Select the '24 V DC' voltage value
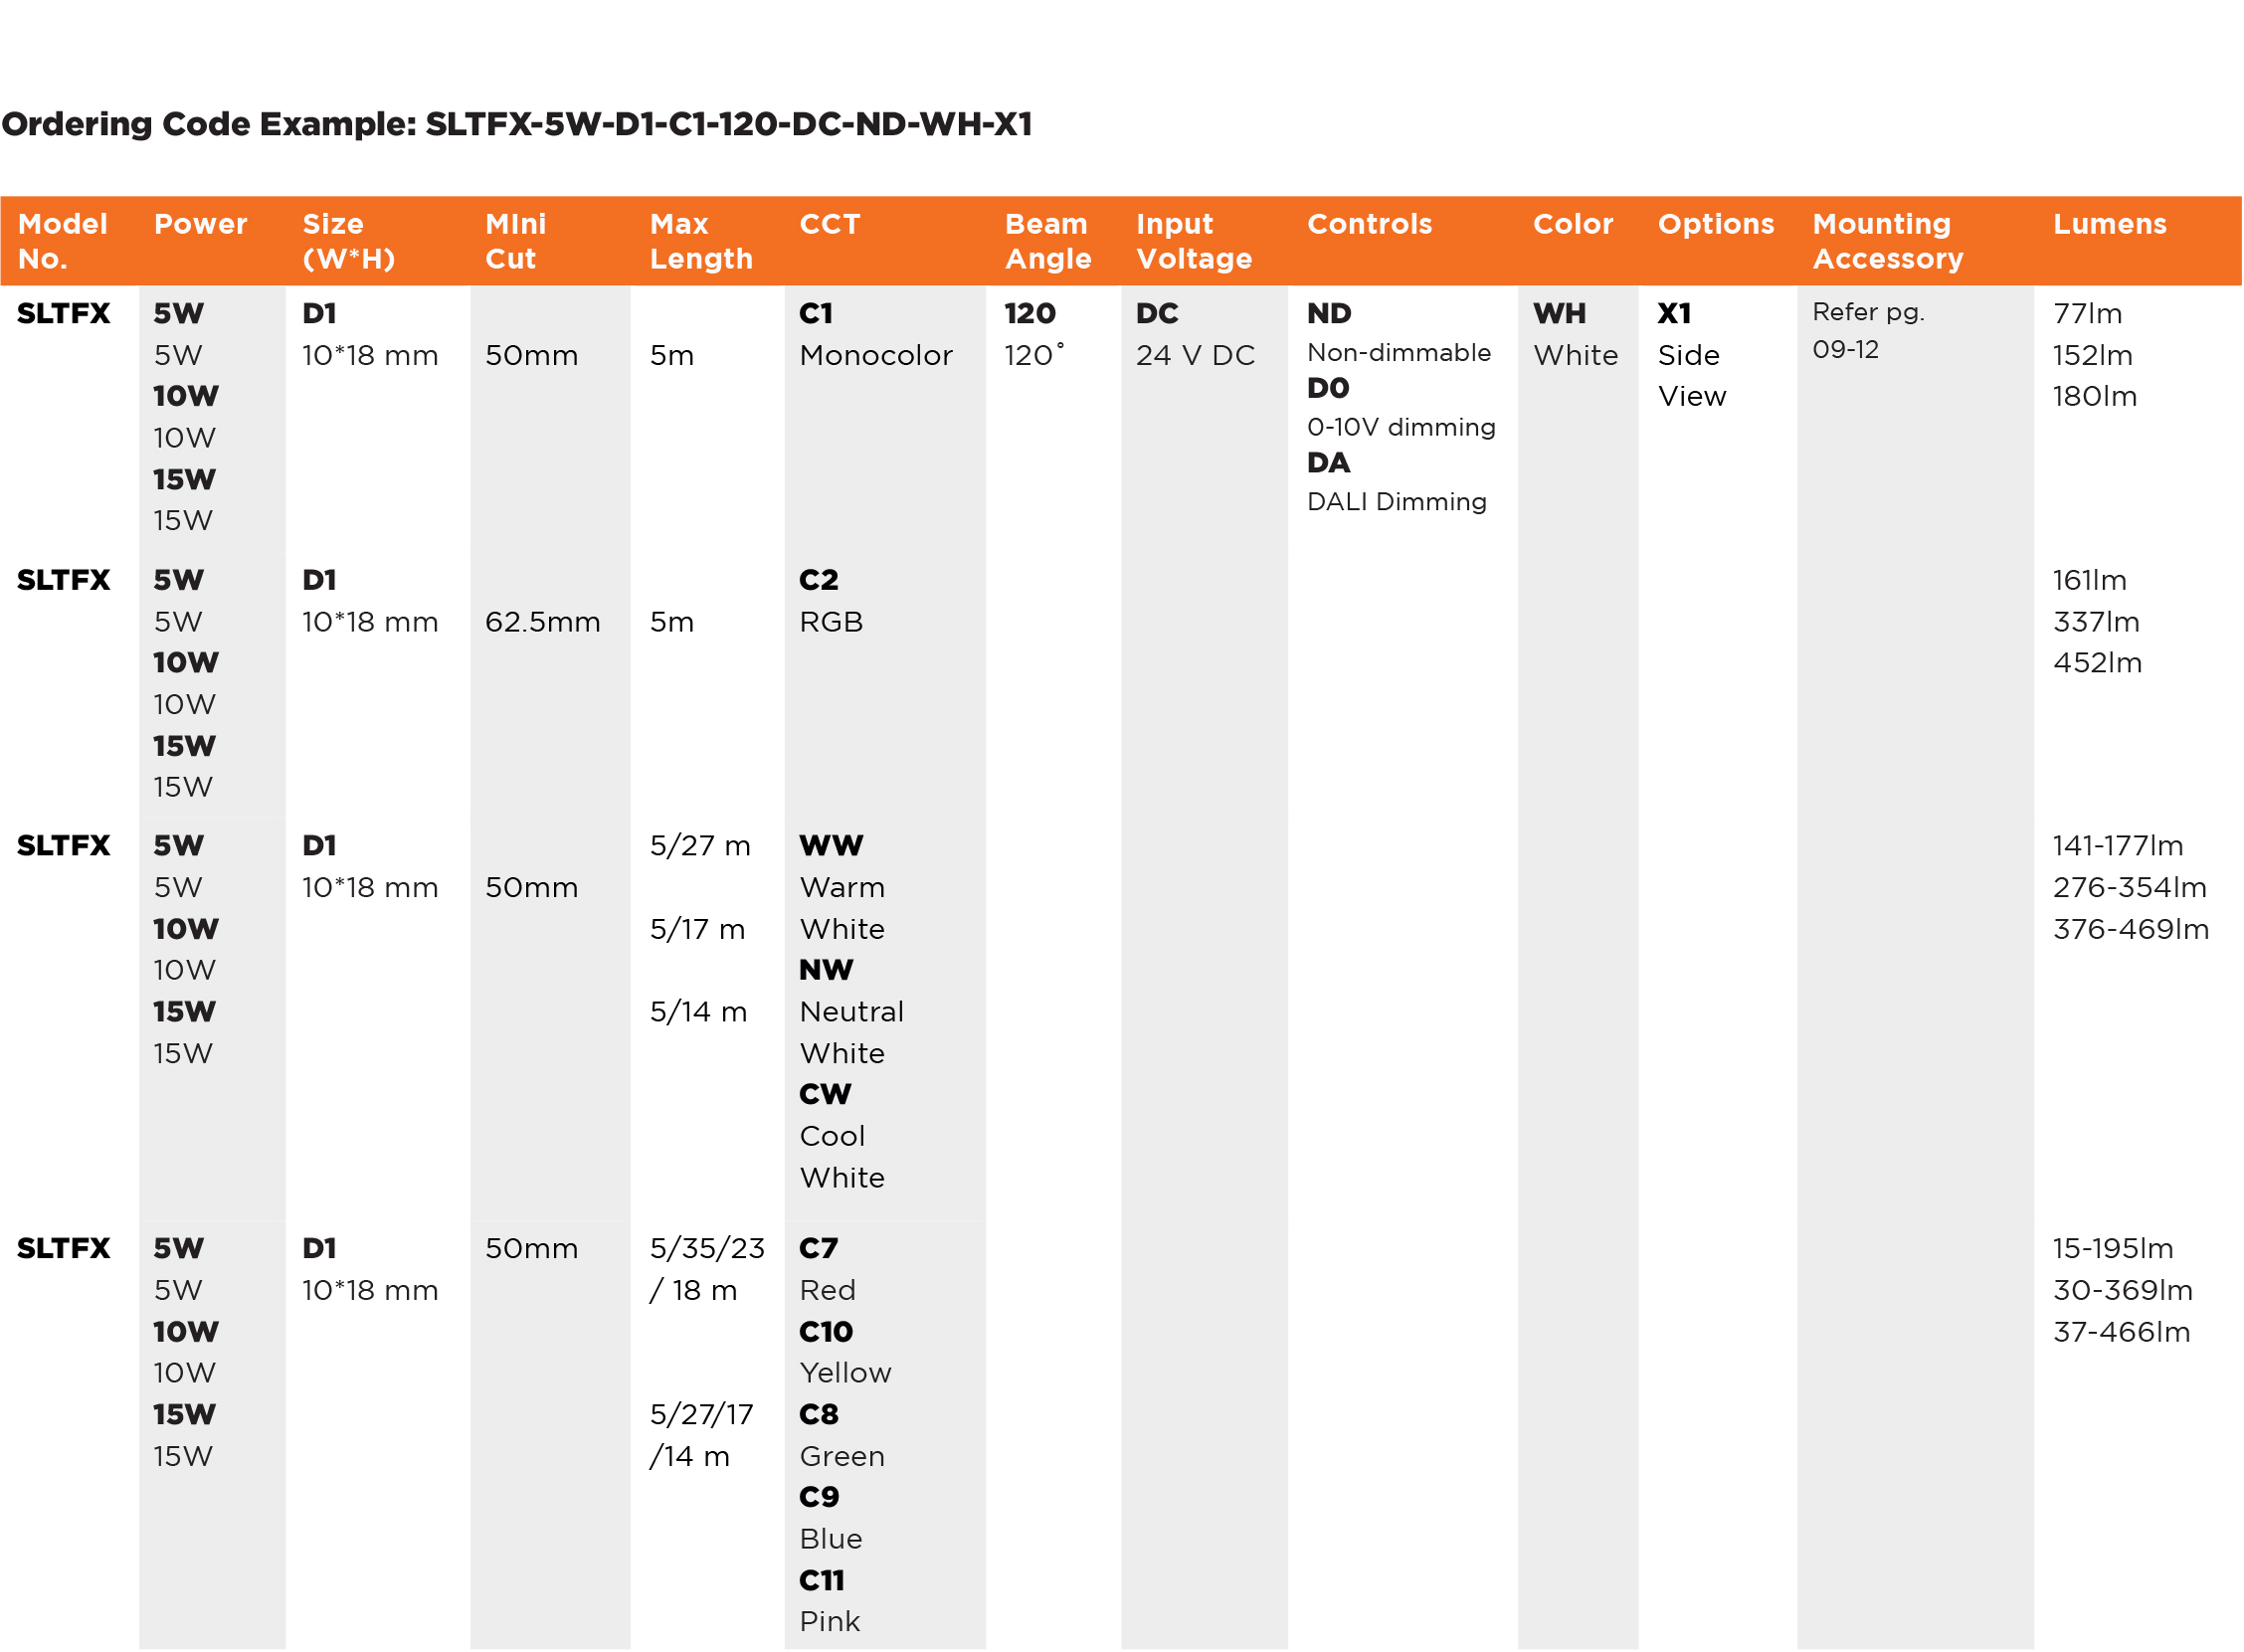This screenshot has width=2244, height=1652. pos(1195,356)
